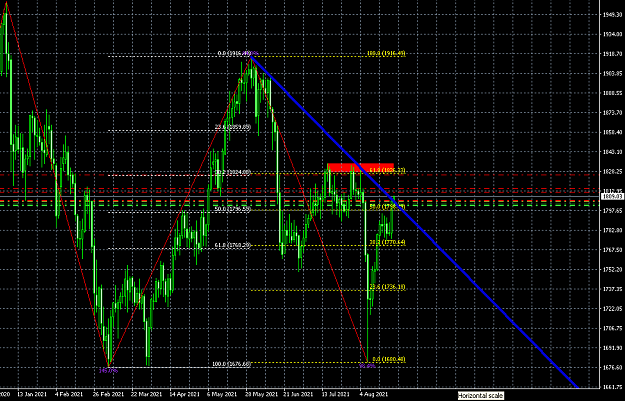Click the purple 145.70% label at February low
This screenshot has height=401, width=625.
click(108, 371)
